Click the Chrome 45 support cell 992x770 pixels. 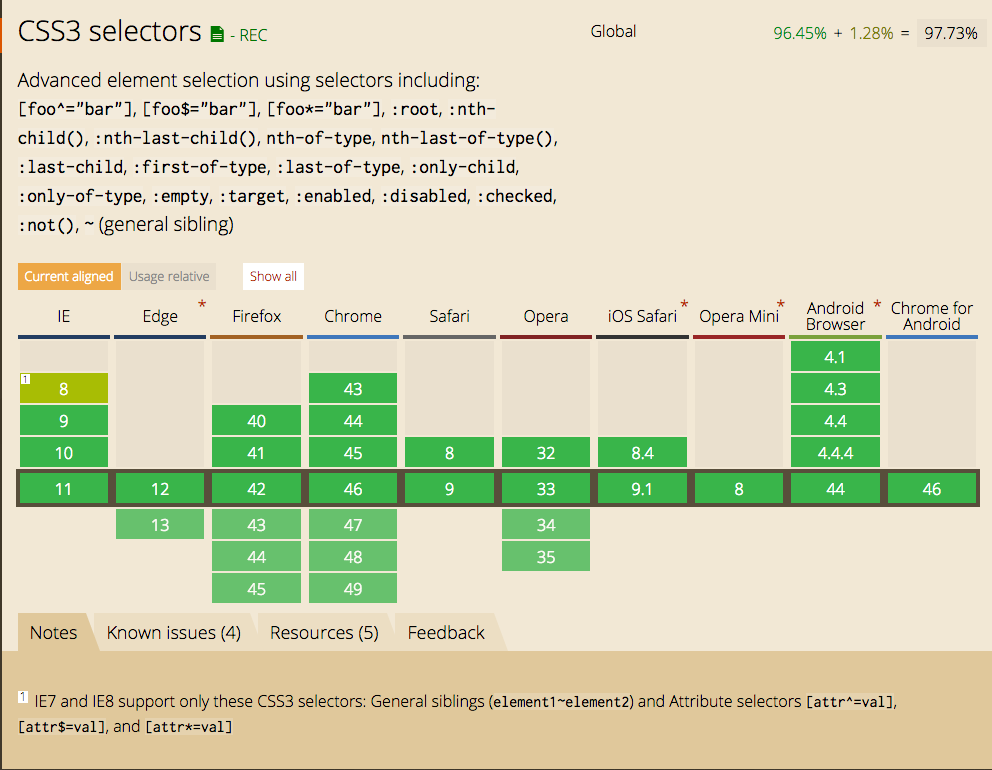pyautogui.click(x=353, y=453)
